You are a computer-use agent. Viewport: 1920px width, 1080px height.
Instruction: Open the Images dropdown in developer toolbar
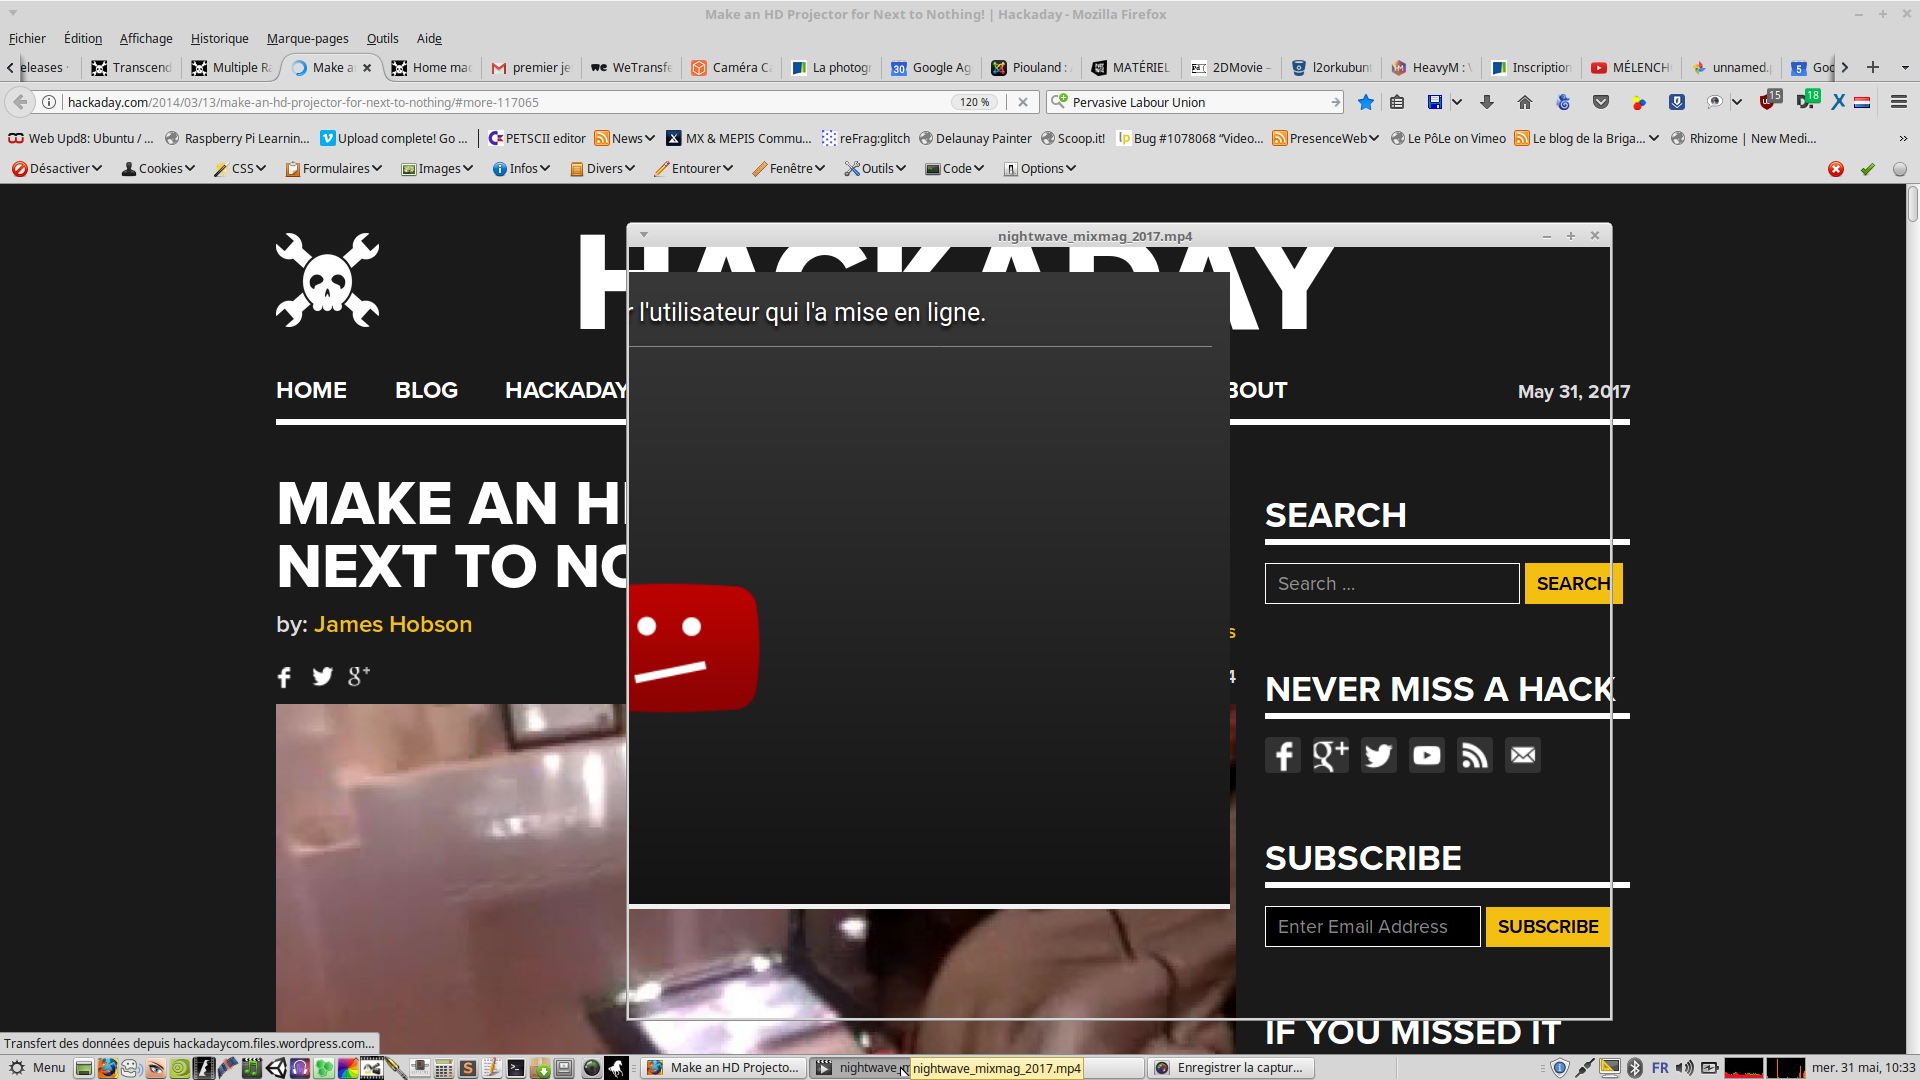437,168
